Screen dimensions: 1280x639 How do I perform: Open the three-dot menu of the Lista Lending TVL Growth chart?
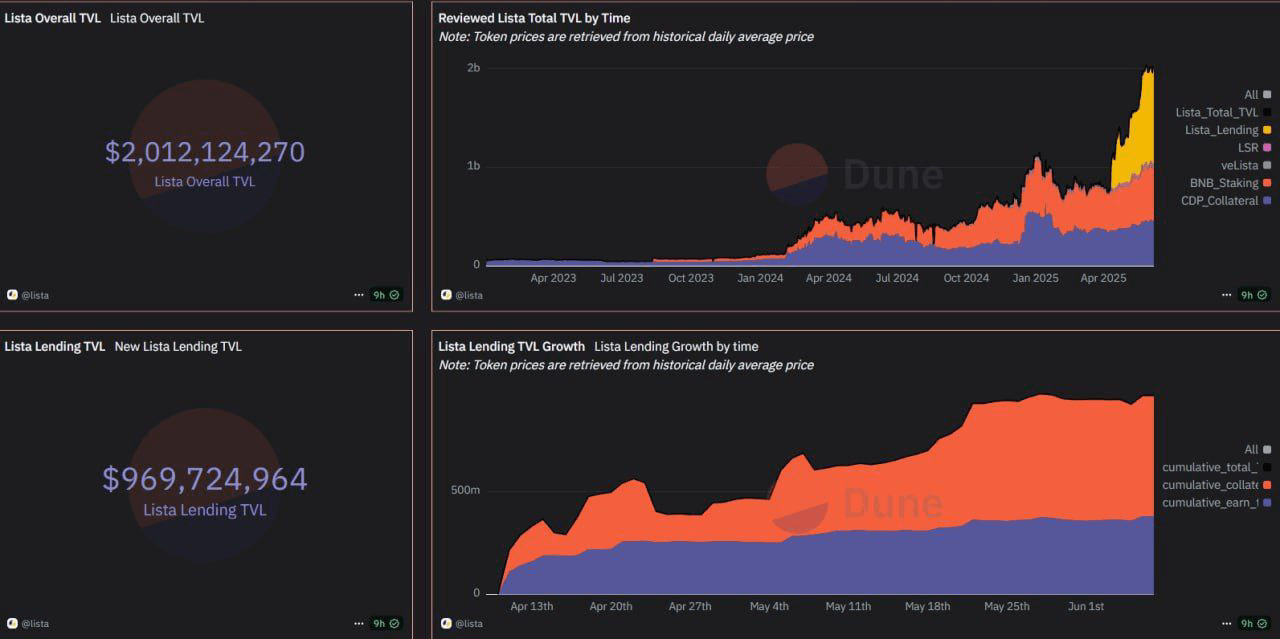[x=1227, y=623]
